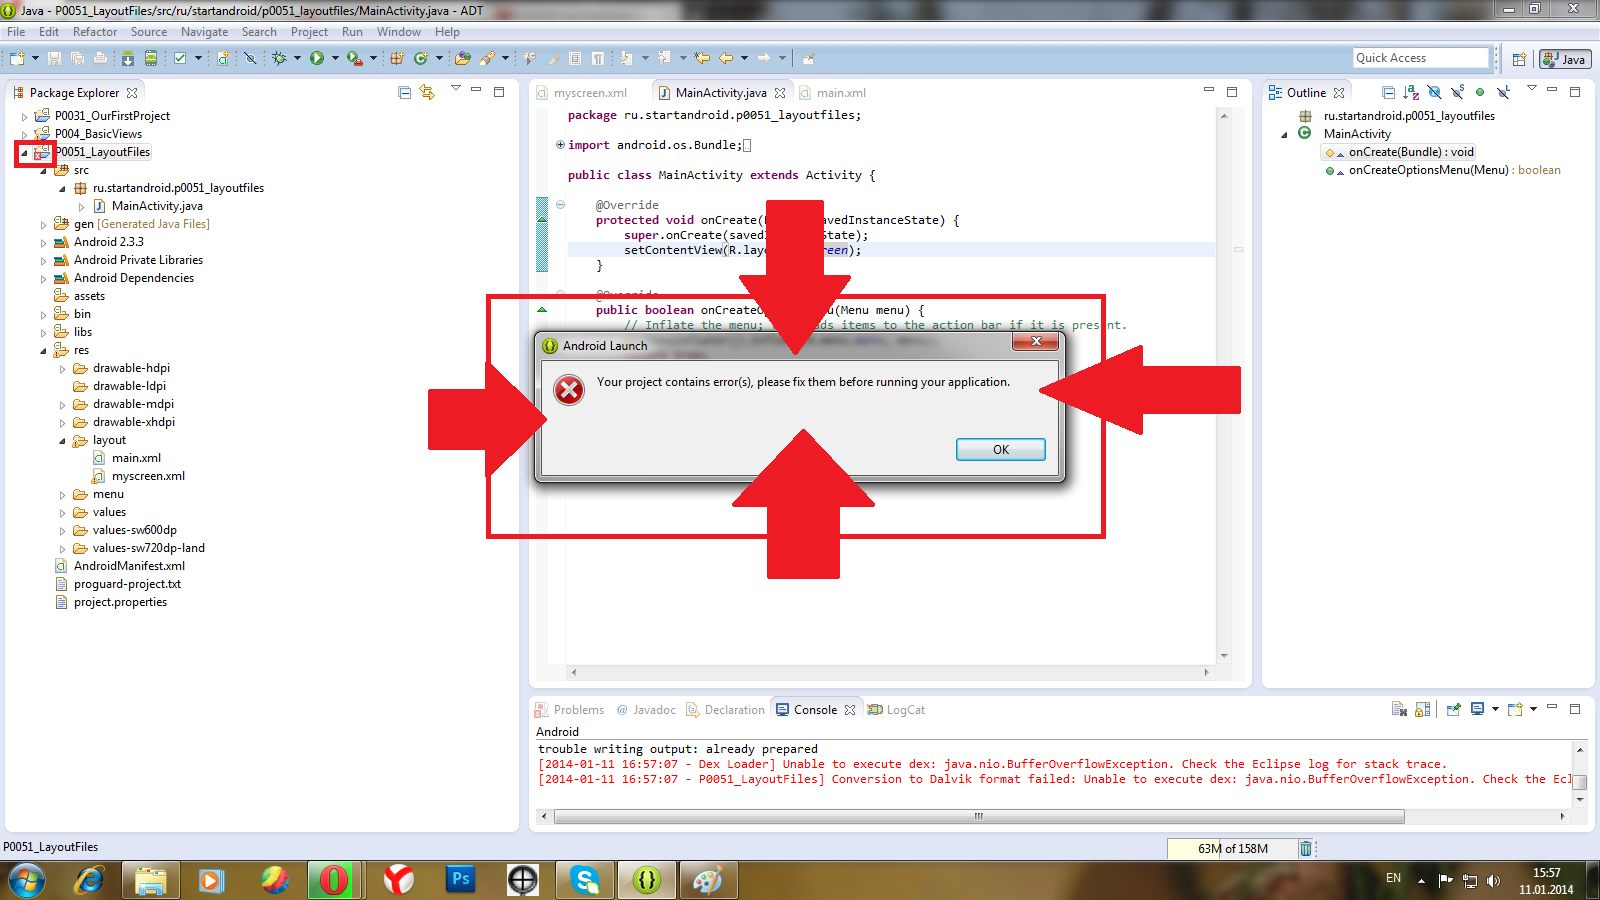The image size is (1600, 900).
Task: Collapse the layout folder node
Action: coord(63,441)
